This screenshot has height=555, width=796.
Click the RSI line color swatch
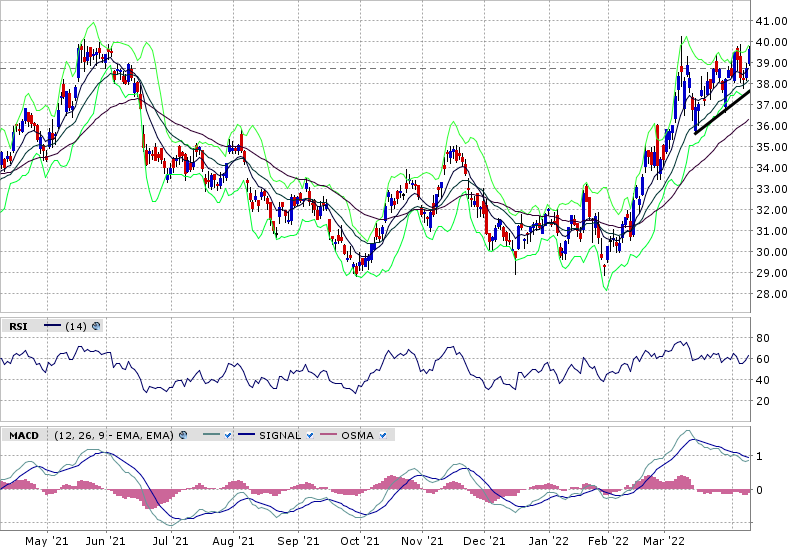click(52, 326)
